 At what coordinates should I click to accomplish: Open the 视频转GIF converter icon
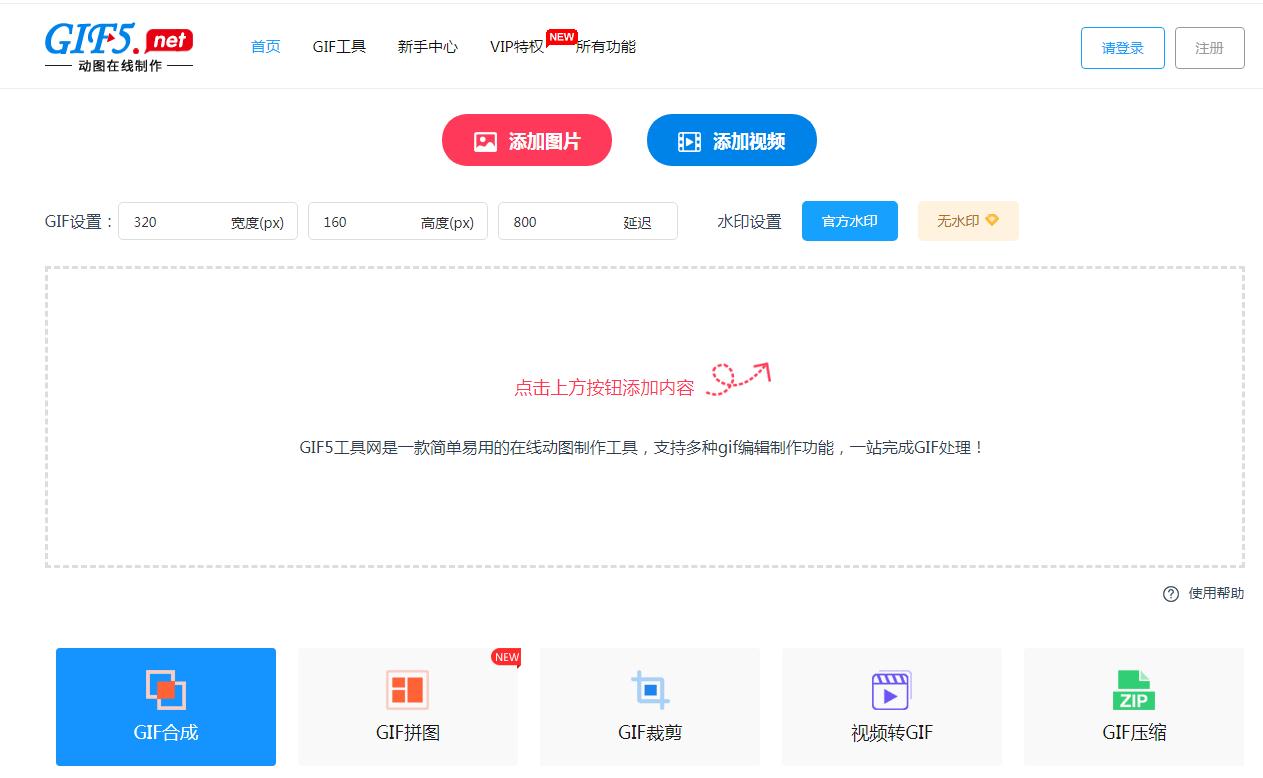tap(891, 690)
